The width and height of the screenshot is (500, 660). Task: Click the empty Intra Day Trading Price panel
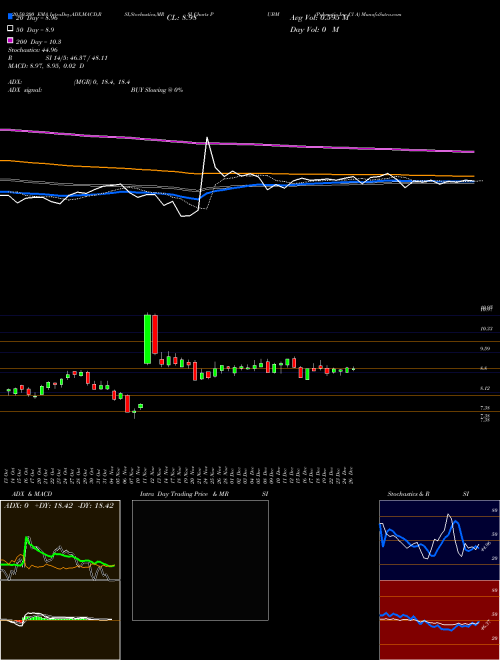pyautogui.click(x=200, y=560)
